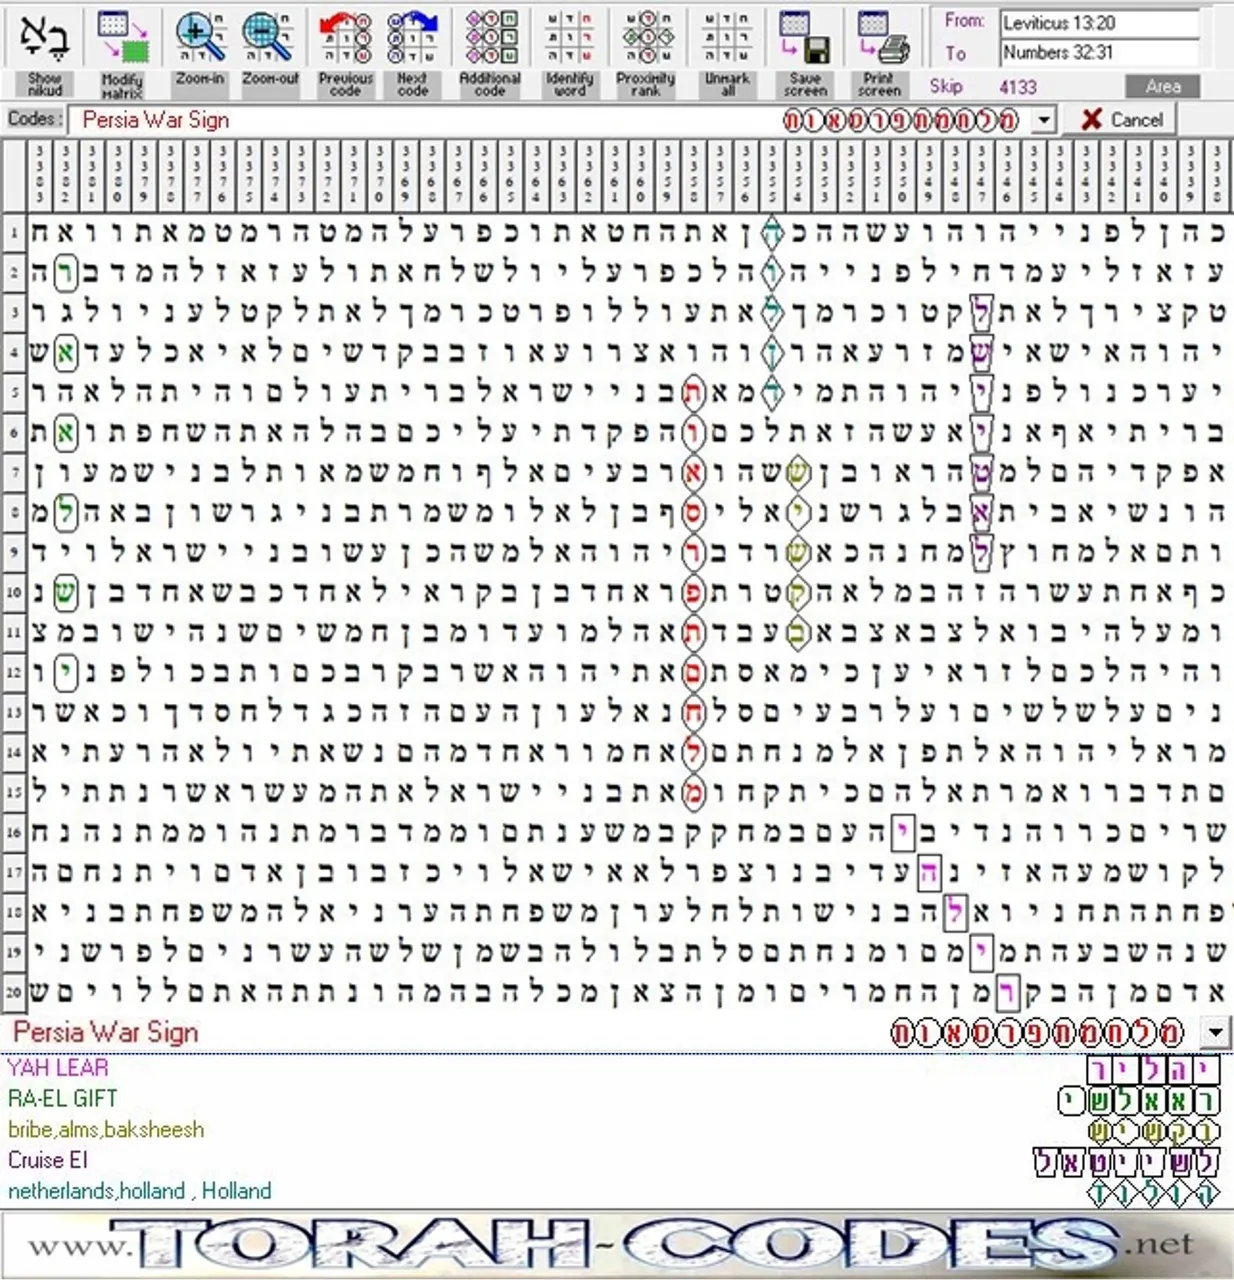1234x1280 pixels.
Task: Select the netherlands,holland code entry
Action: pos(139,1191)
